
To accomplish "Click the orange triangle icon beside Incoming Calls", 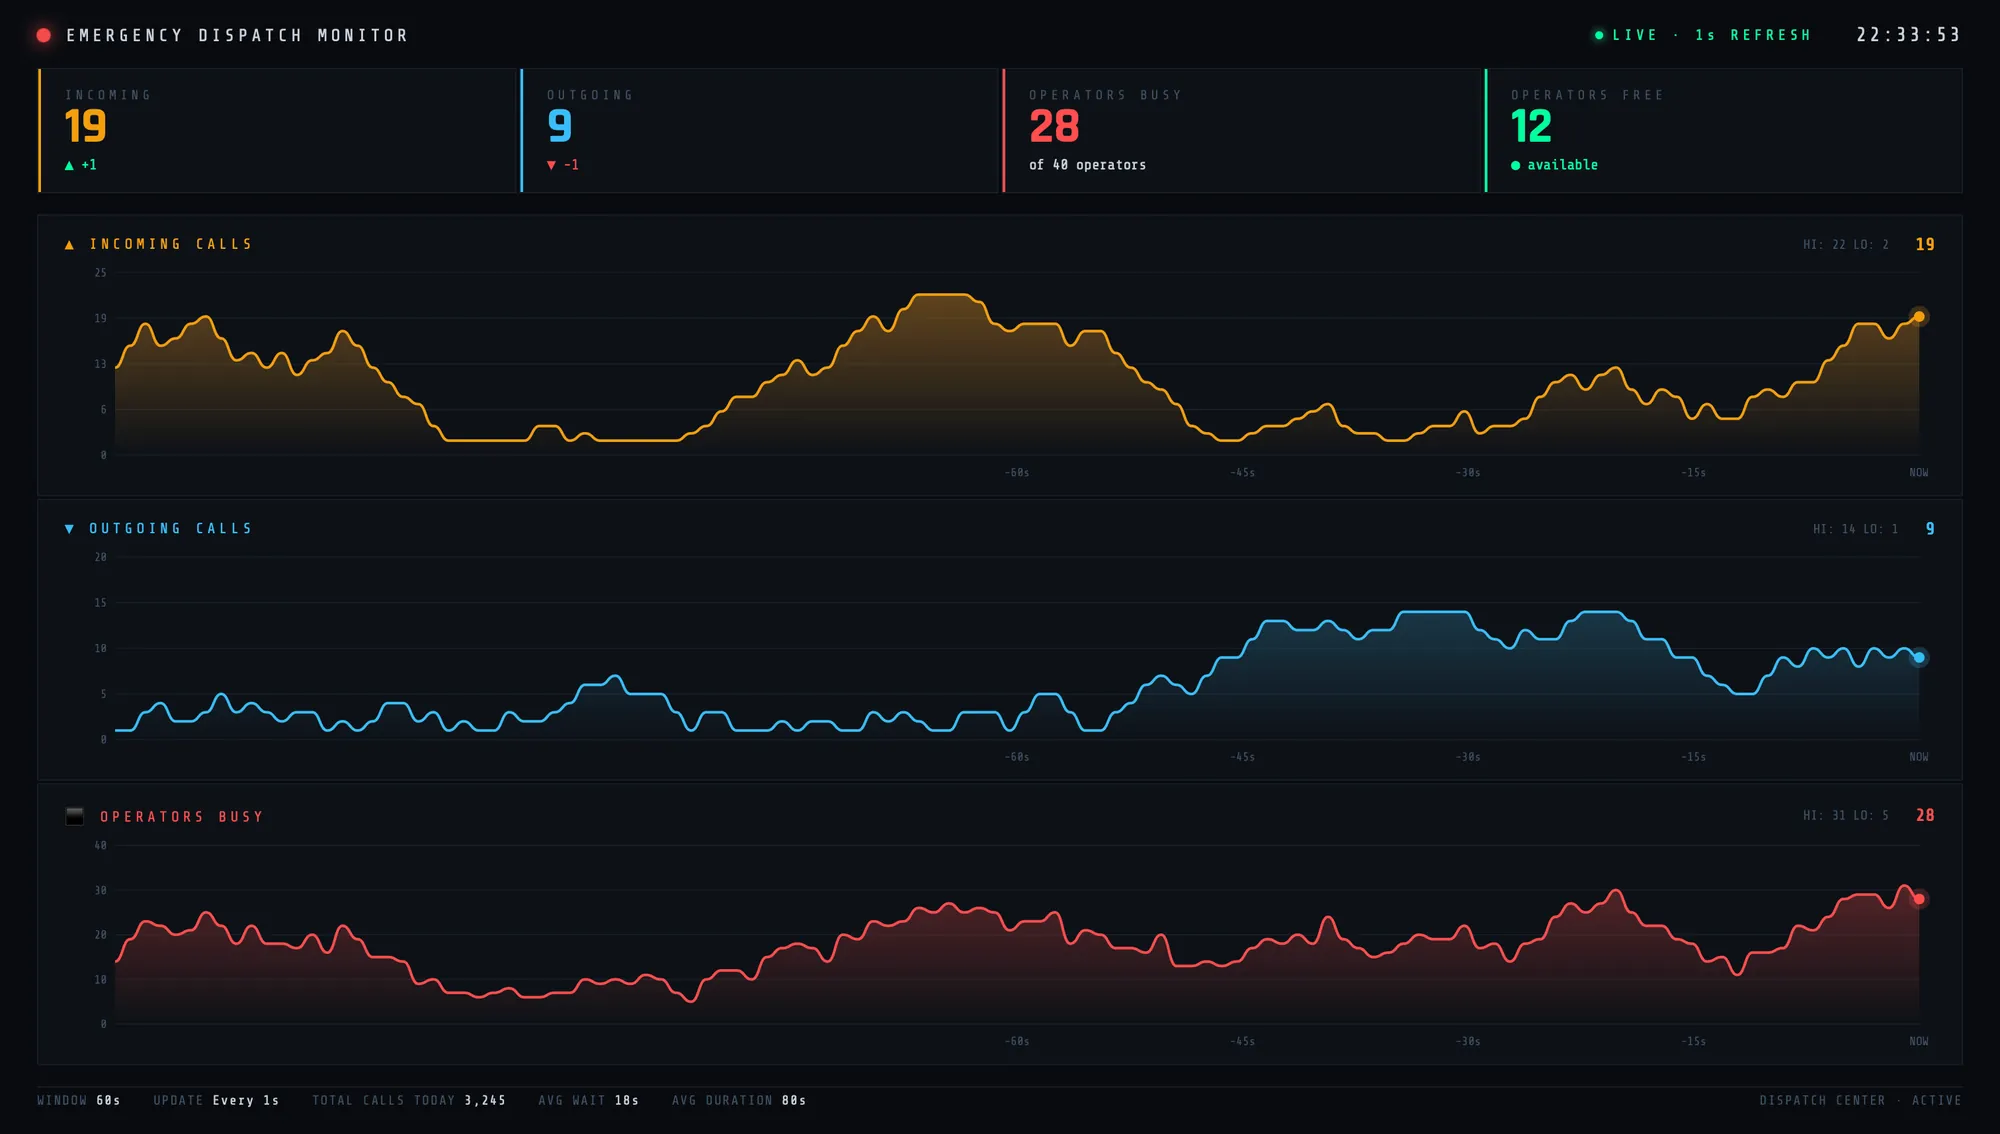I will tap(69, 245).
